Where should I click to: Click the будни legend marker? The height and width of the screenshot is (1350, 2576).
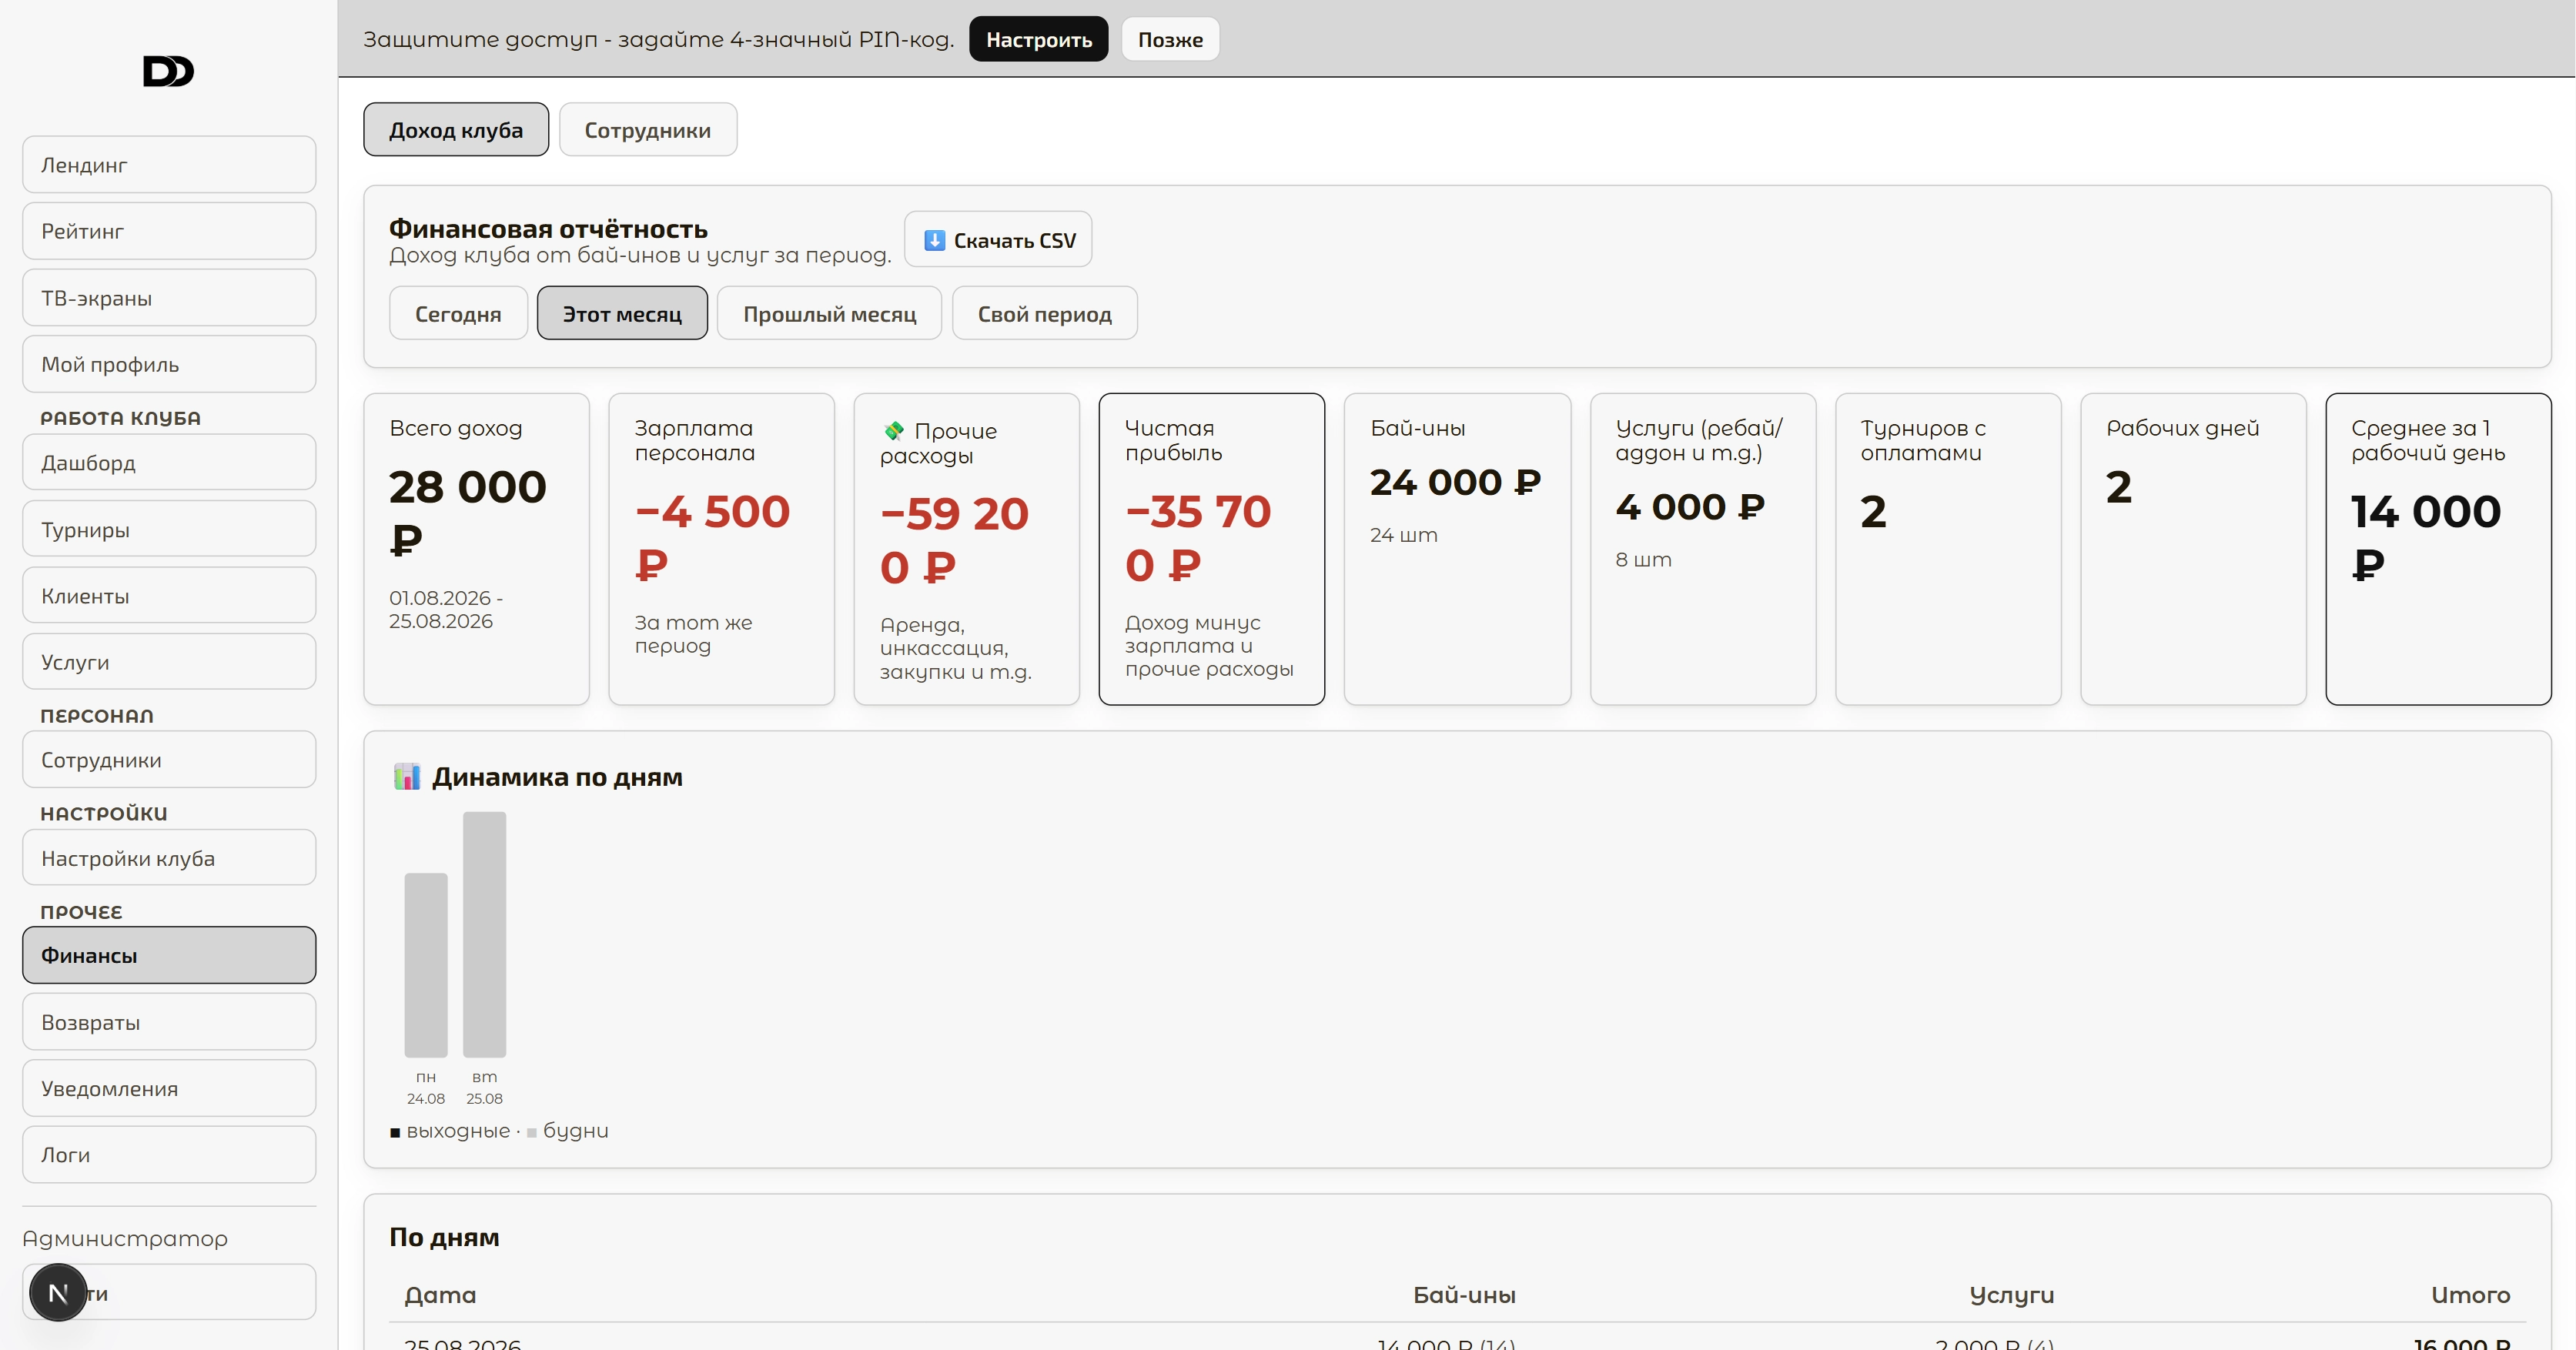[x=532, y=1132]
